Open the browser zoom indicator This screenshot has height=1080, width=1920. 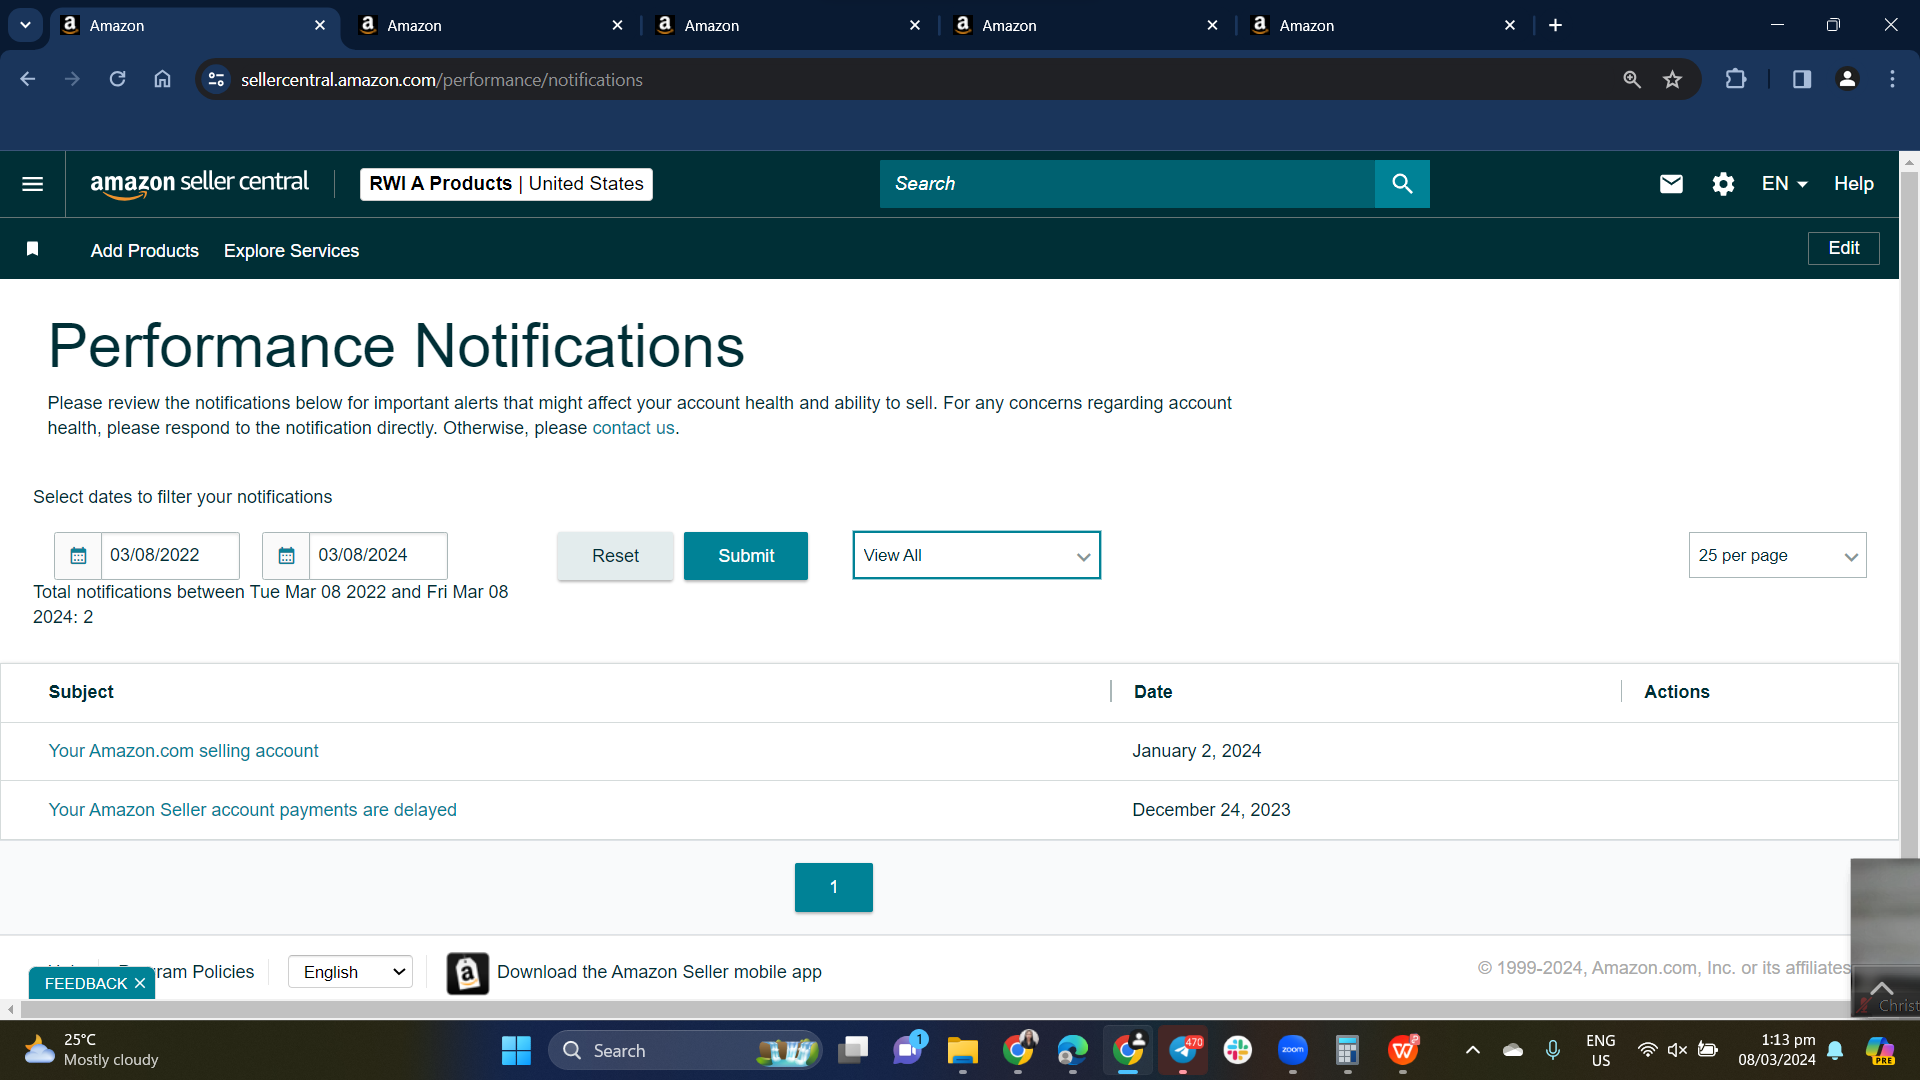(1632, 79)
